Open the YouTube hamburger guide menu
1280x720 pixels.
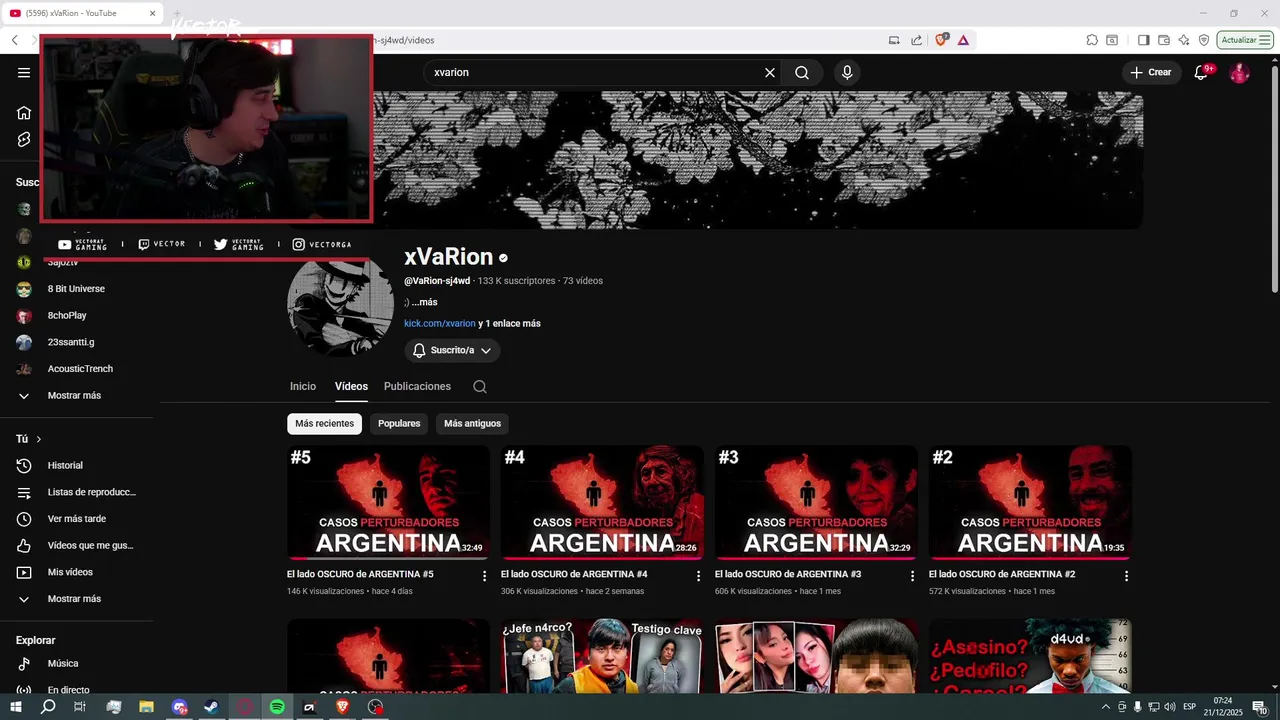click(x=24, y=72)
